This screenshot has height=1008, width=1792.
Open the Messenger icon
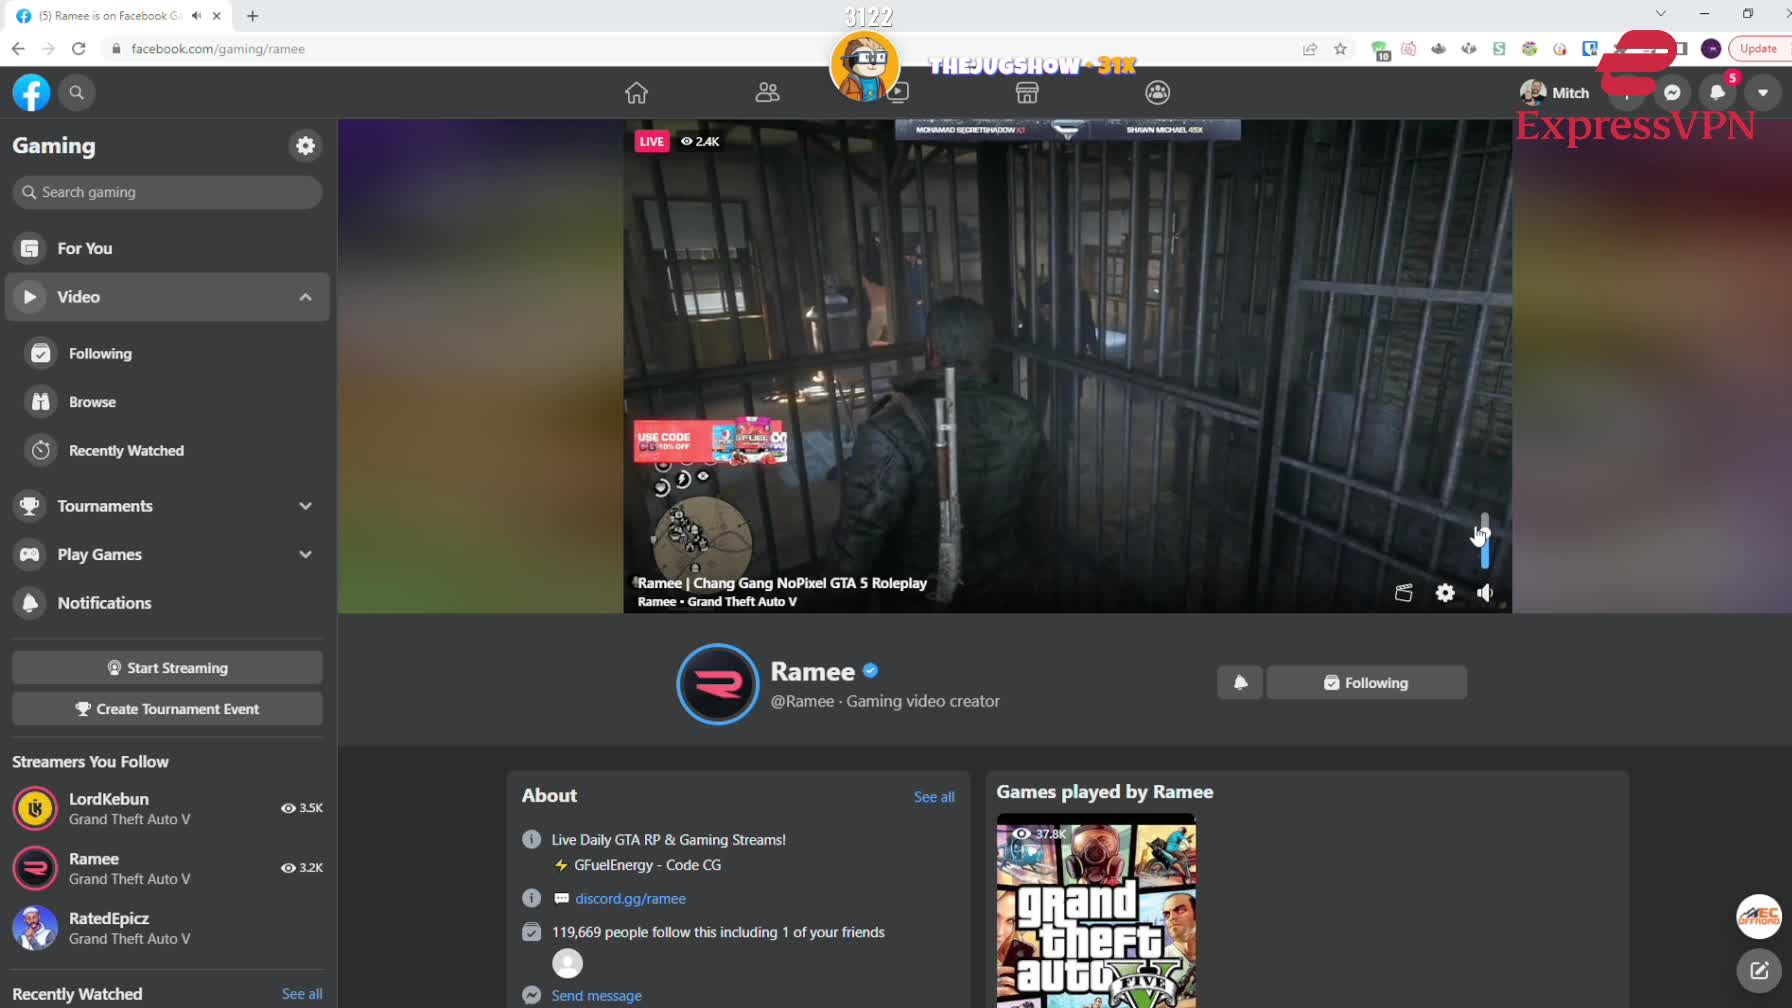1672,93
